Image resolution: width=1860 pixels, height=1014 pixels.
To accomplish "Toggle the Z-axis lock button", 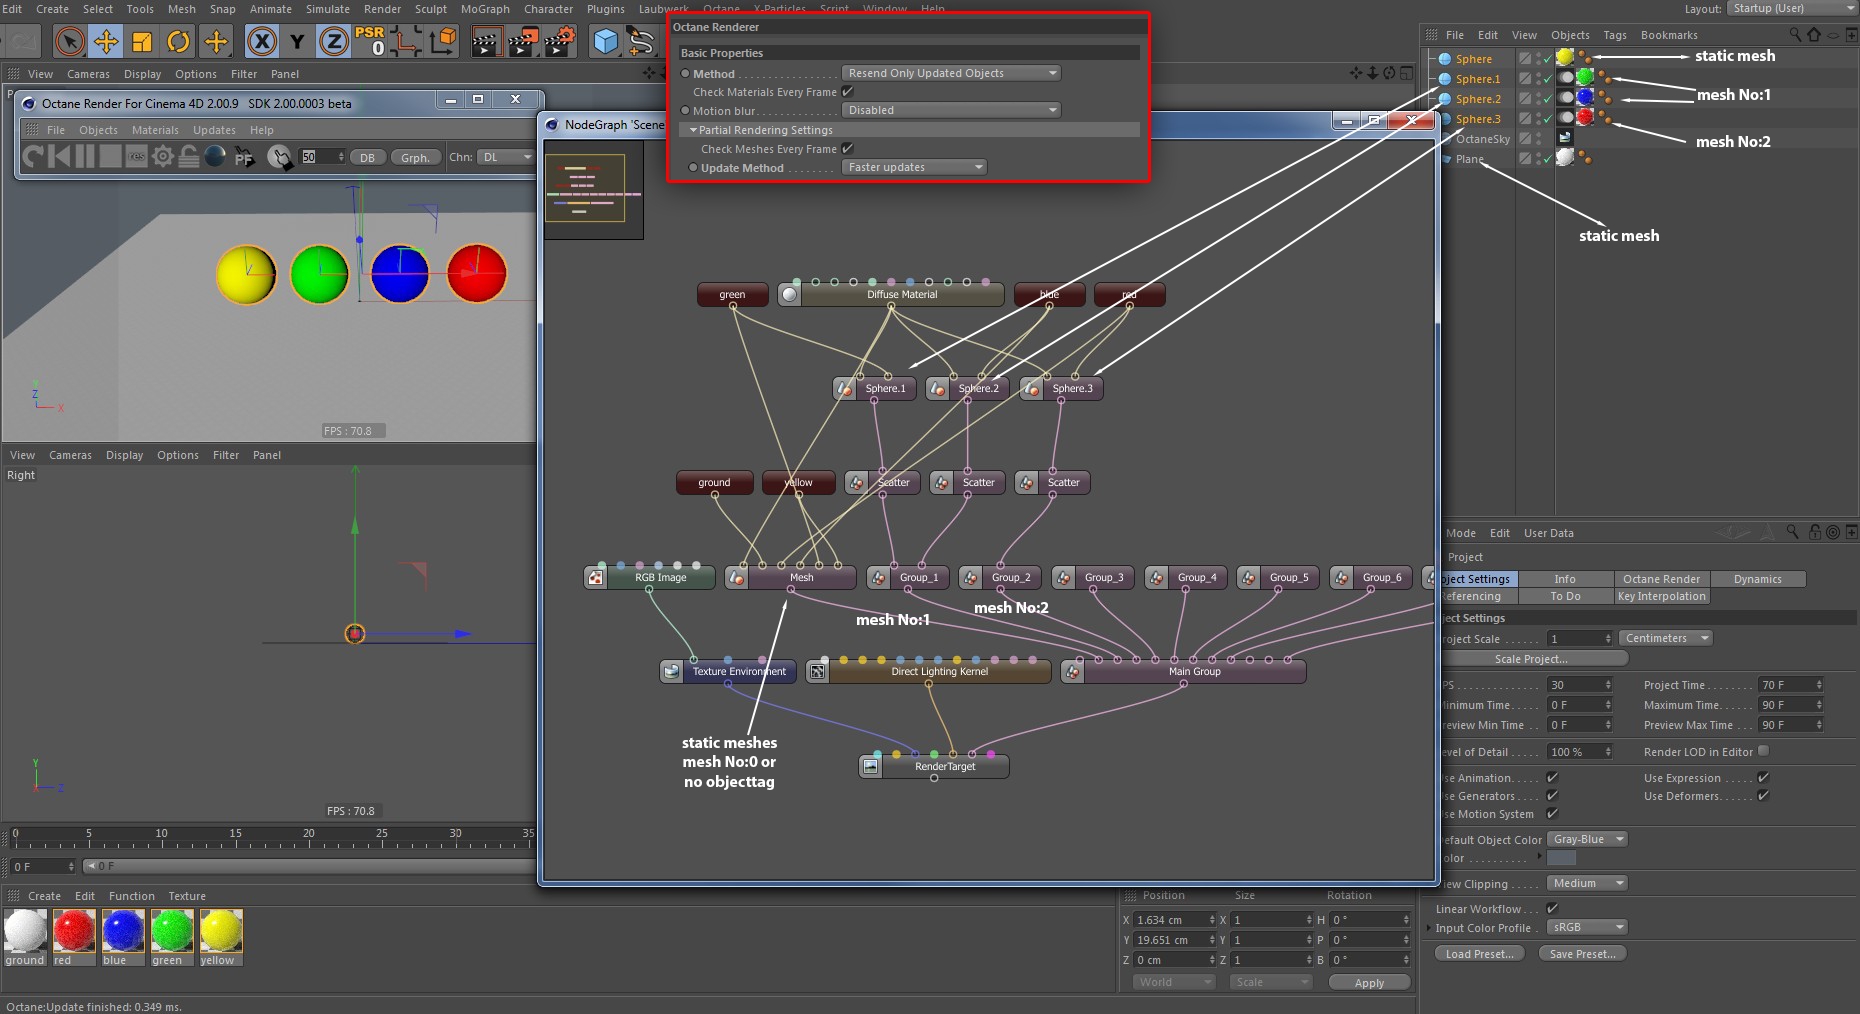I will click(333, 41).
